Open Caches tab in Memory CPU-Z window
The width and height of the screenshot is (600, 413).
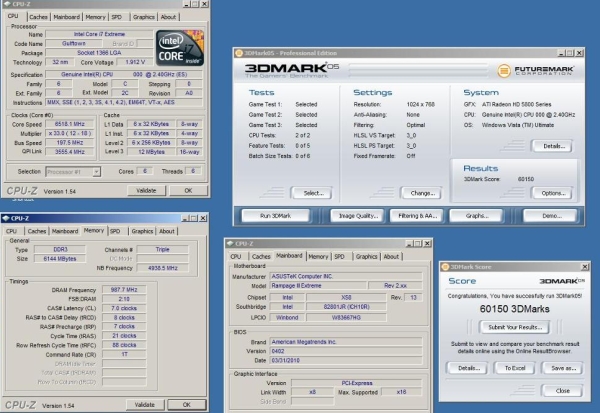(x=37, y=231)
